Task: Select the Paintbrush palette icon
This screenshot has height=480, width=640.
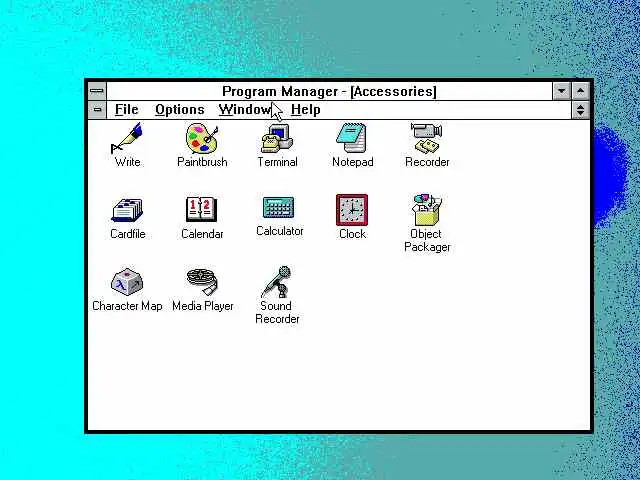Action: tap(202, 138)
